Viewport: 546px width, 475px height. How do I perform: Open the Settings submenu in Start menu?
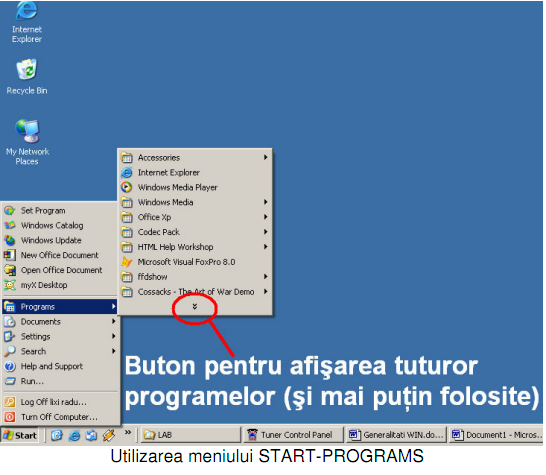click(x=61, y=337)
